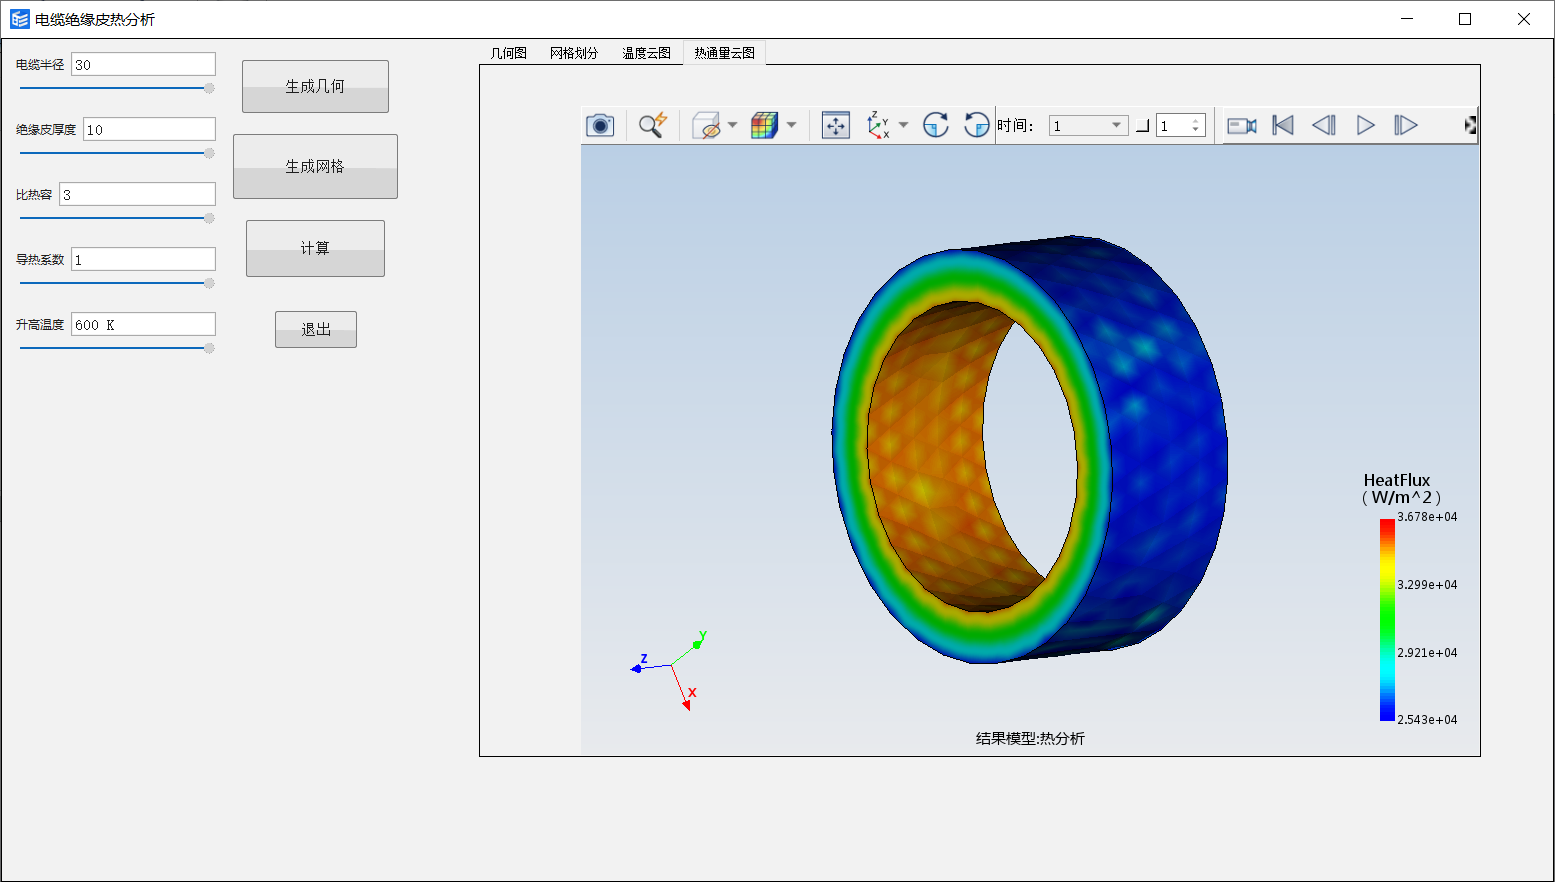This screenshot has height=882, width=1555.
Task: Switch to the 几何图 tab
Action: [x=508, y=53]
